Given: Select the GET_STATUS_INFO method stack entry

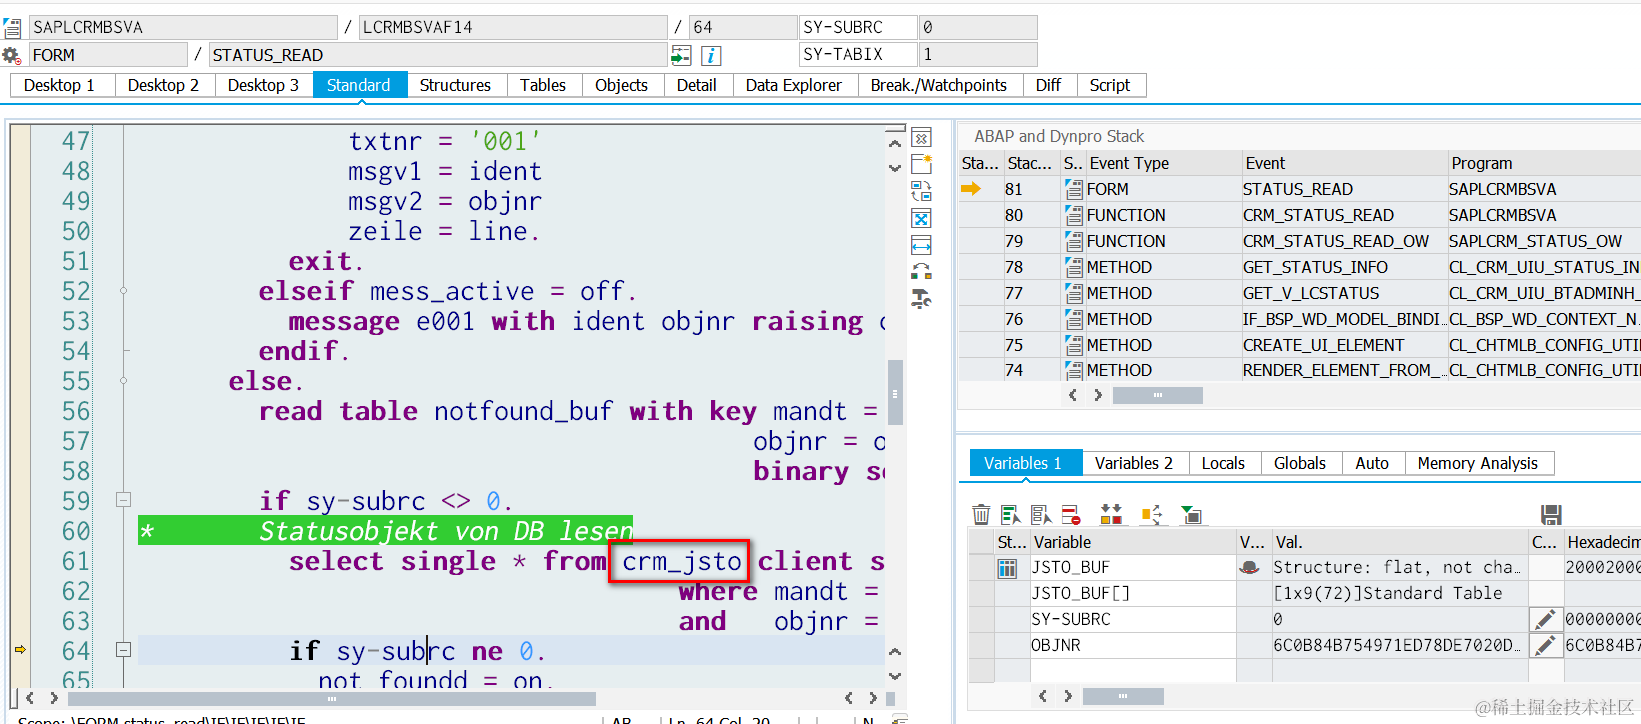Looking at the screenshot, I should pyautogui.click(x=1299, y=267).
